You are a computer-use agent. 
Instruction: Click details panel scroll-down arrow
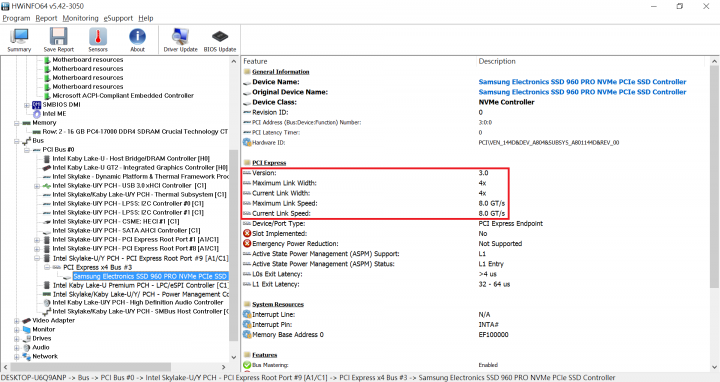(x=714, y=367)
